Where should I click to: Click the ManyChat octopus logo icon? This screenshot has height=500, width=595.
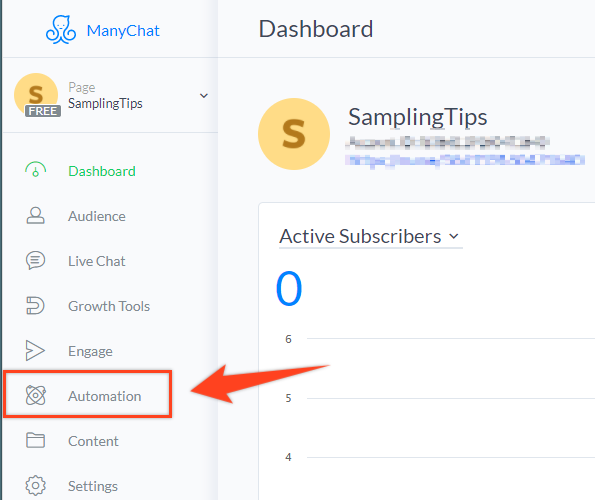[61, 30]
